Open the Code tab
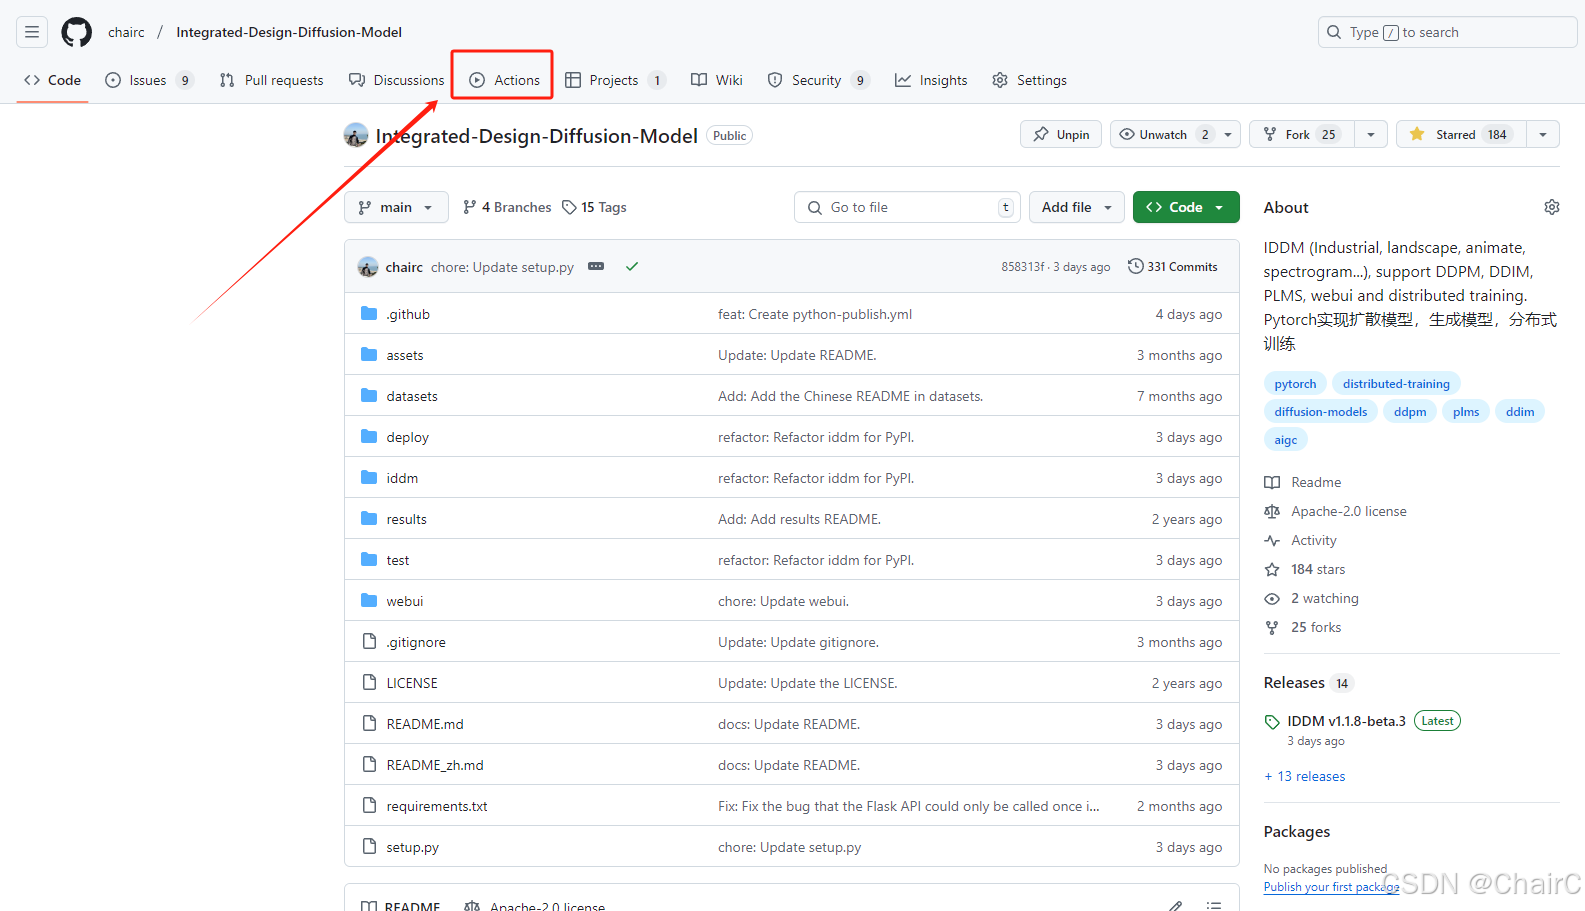1585x911 pixels. coord(53,80)
